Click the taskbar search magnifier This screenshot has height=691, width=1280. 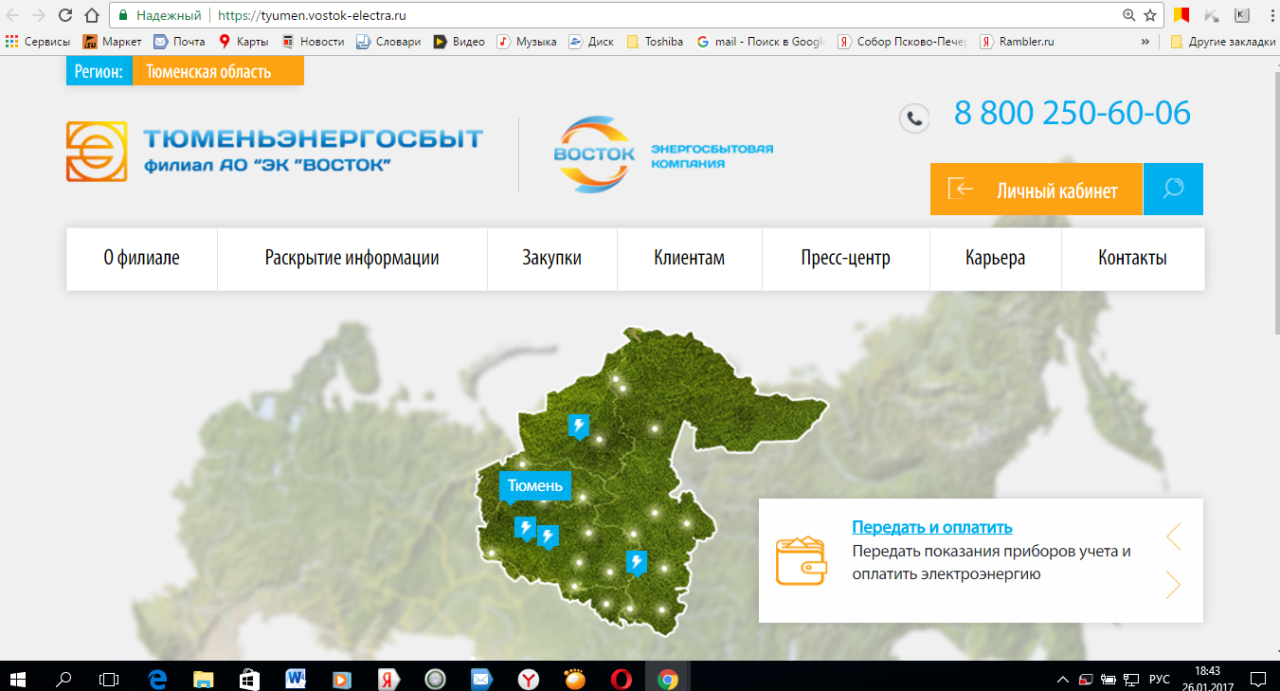pos(64,678)
